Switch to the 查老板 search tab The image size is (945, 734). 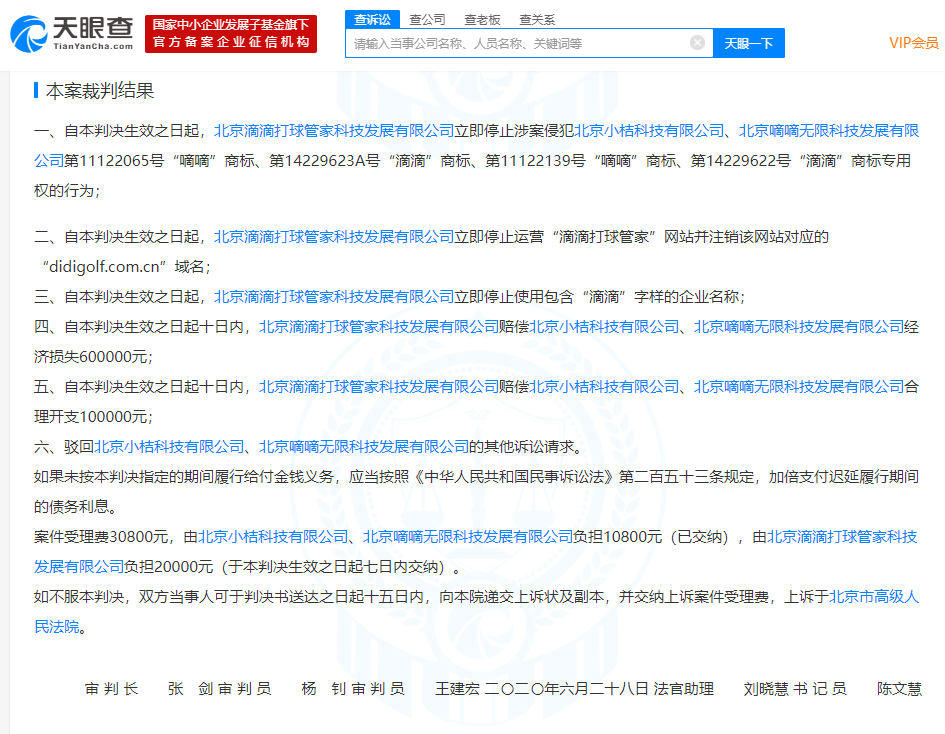tap(482, 19)
